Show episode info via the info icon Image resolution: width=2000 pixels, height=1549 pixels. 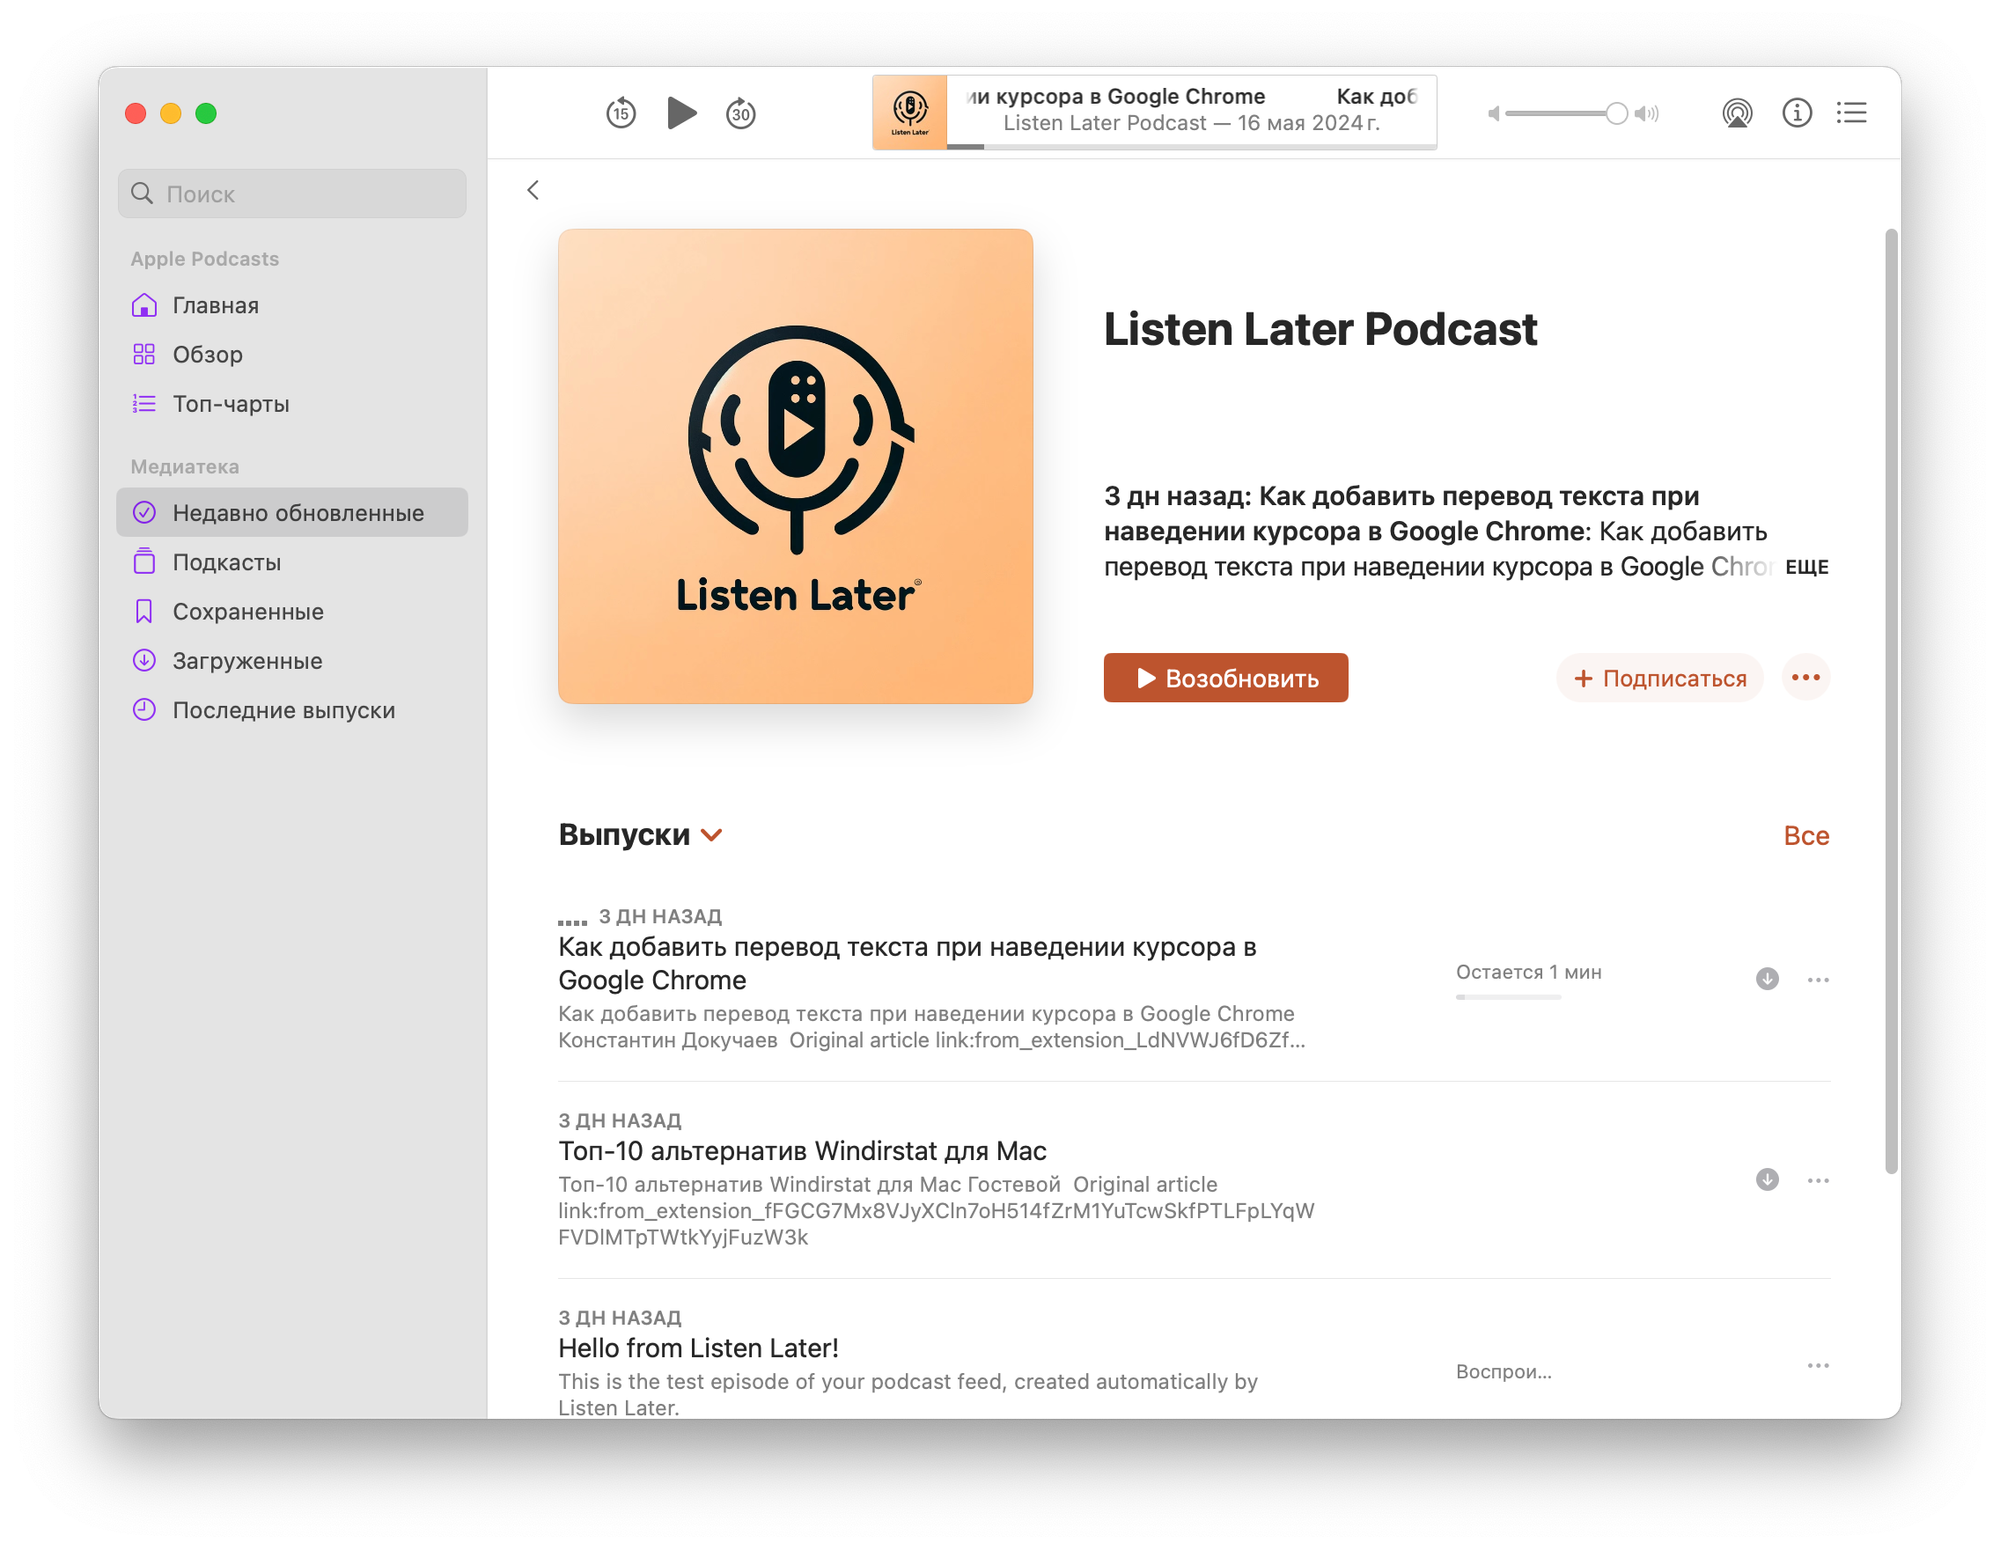tap(1797, 113)
